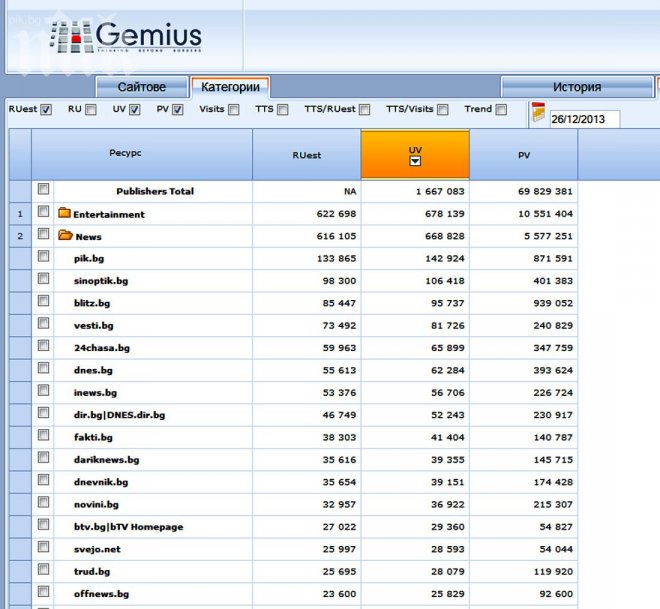This screenshot has height=609, width=660.
Task: Select the pik.bg row checkbox
Action: [43, 257]
